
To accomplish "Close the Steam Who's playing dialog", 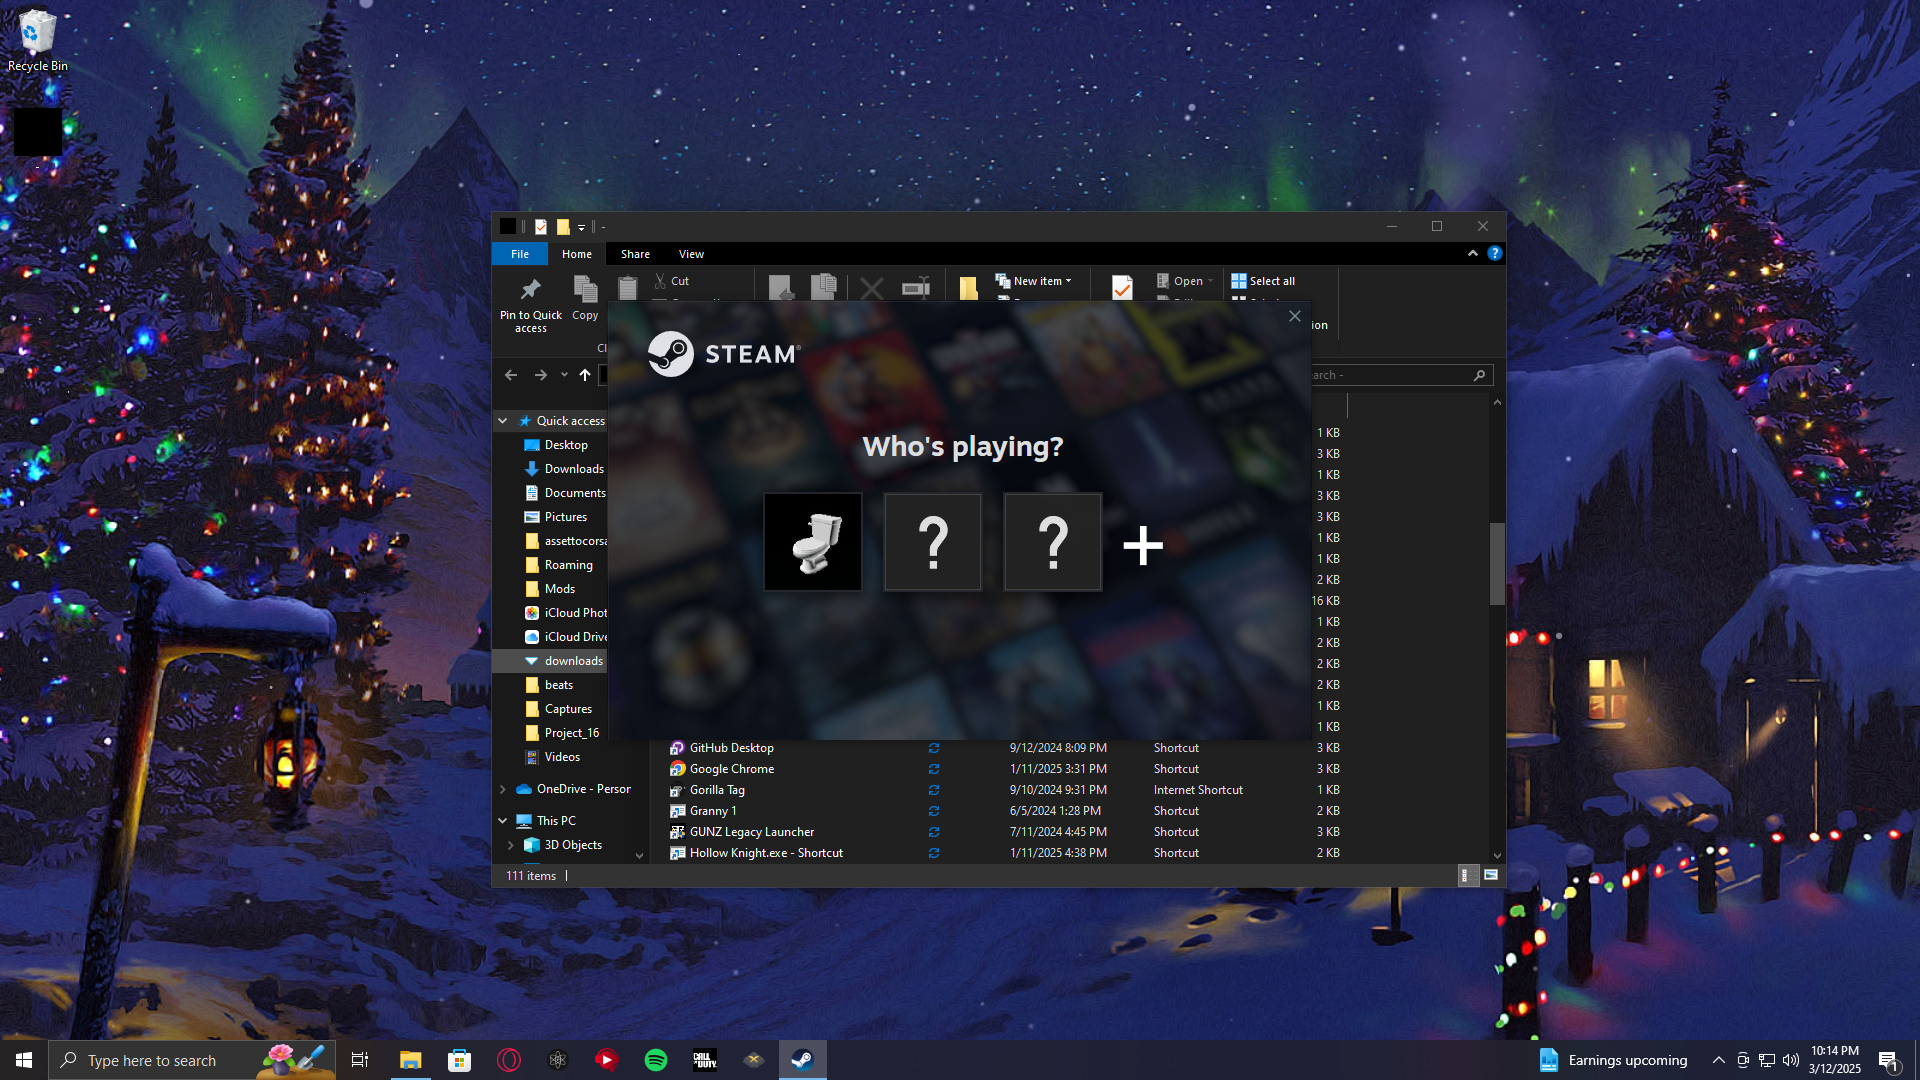I will pos(1295,316).
